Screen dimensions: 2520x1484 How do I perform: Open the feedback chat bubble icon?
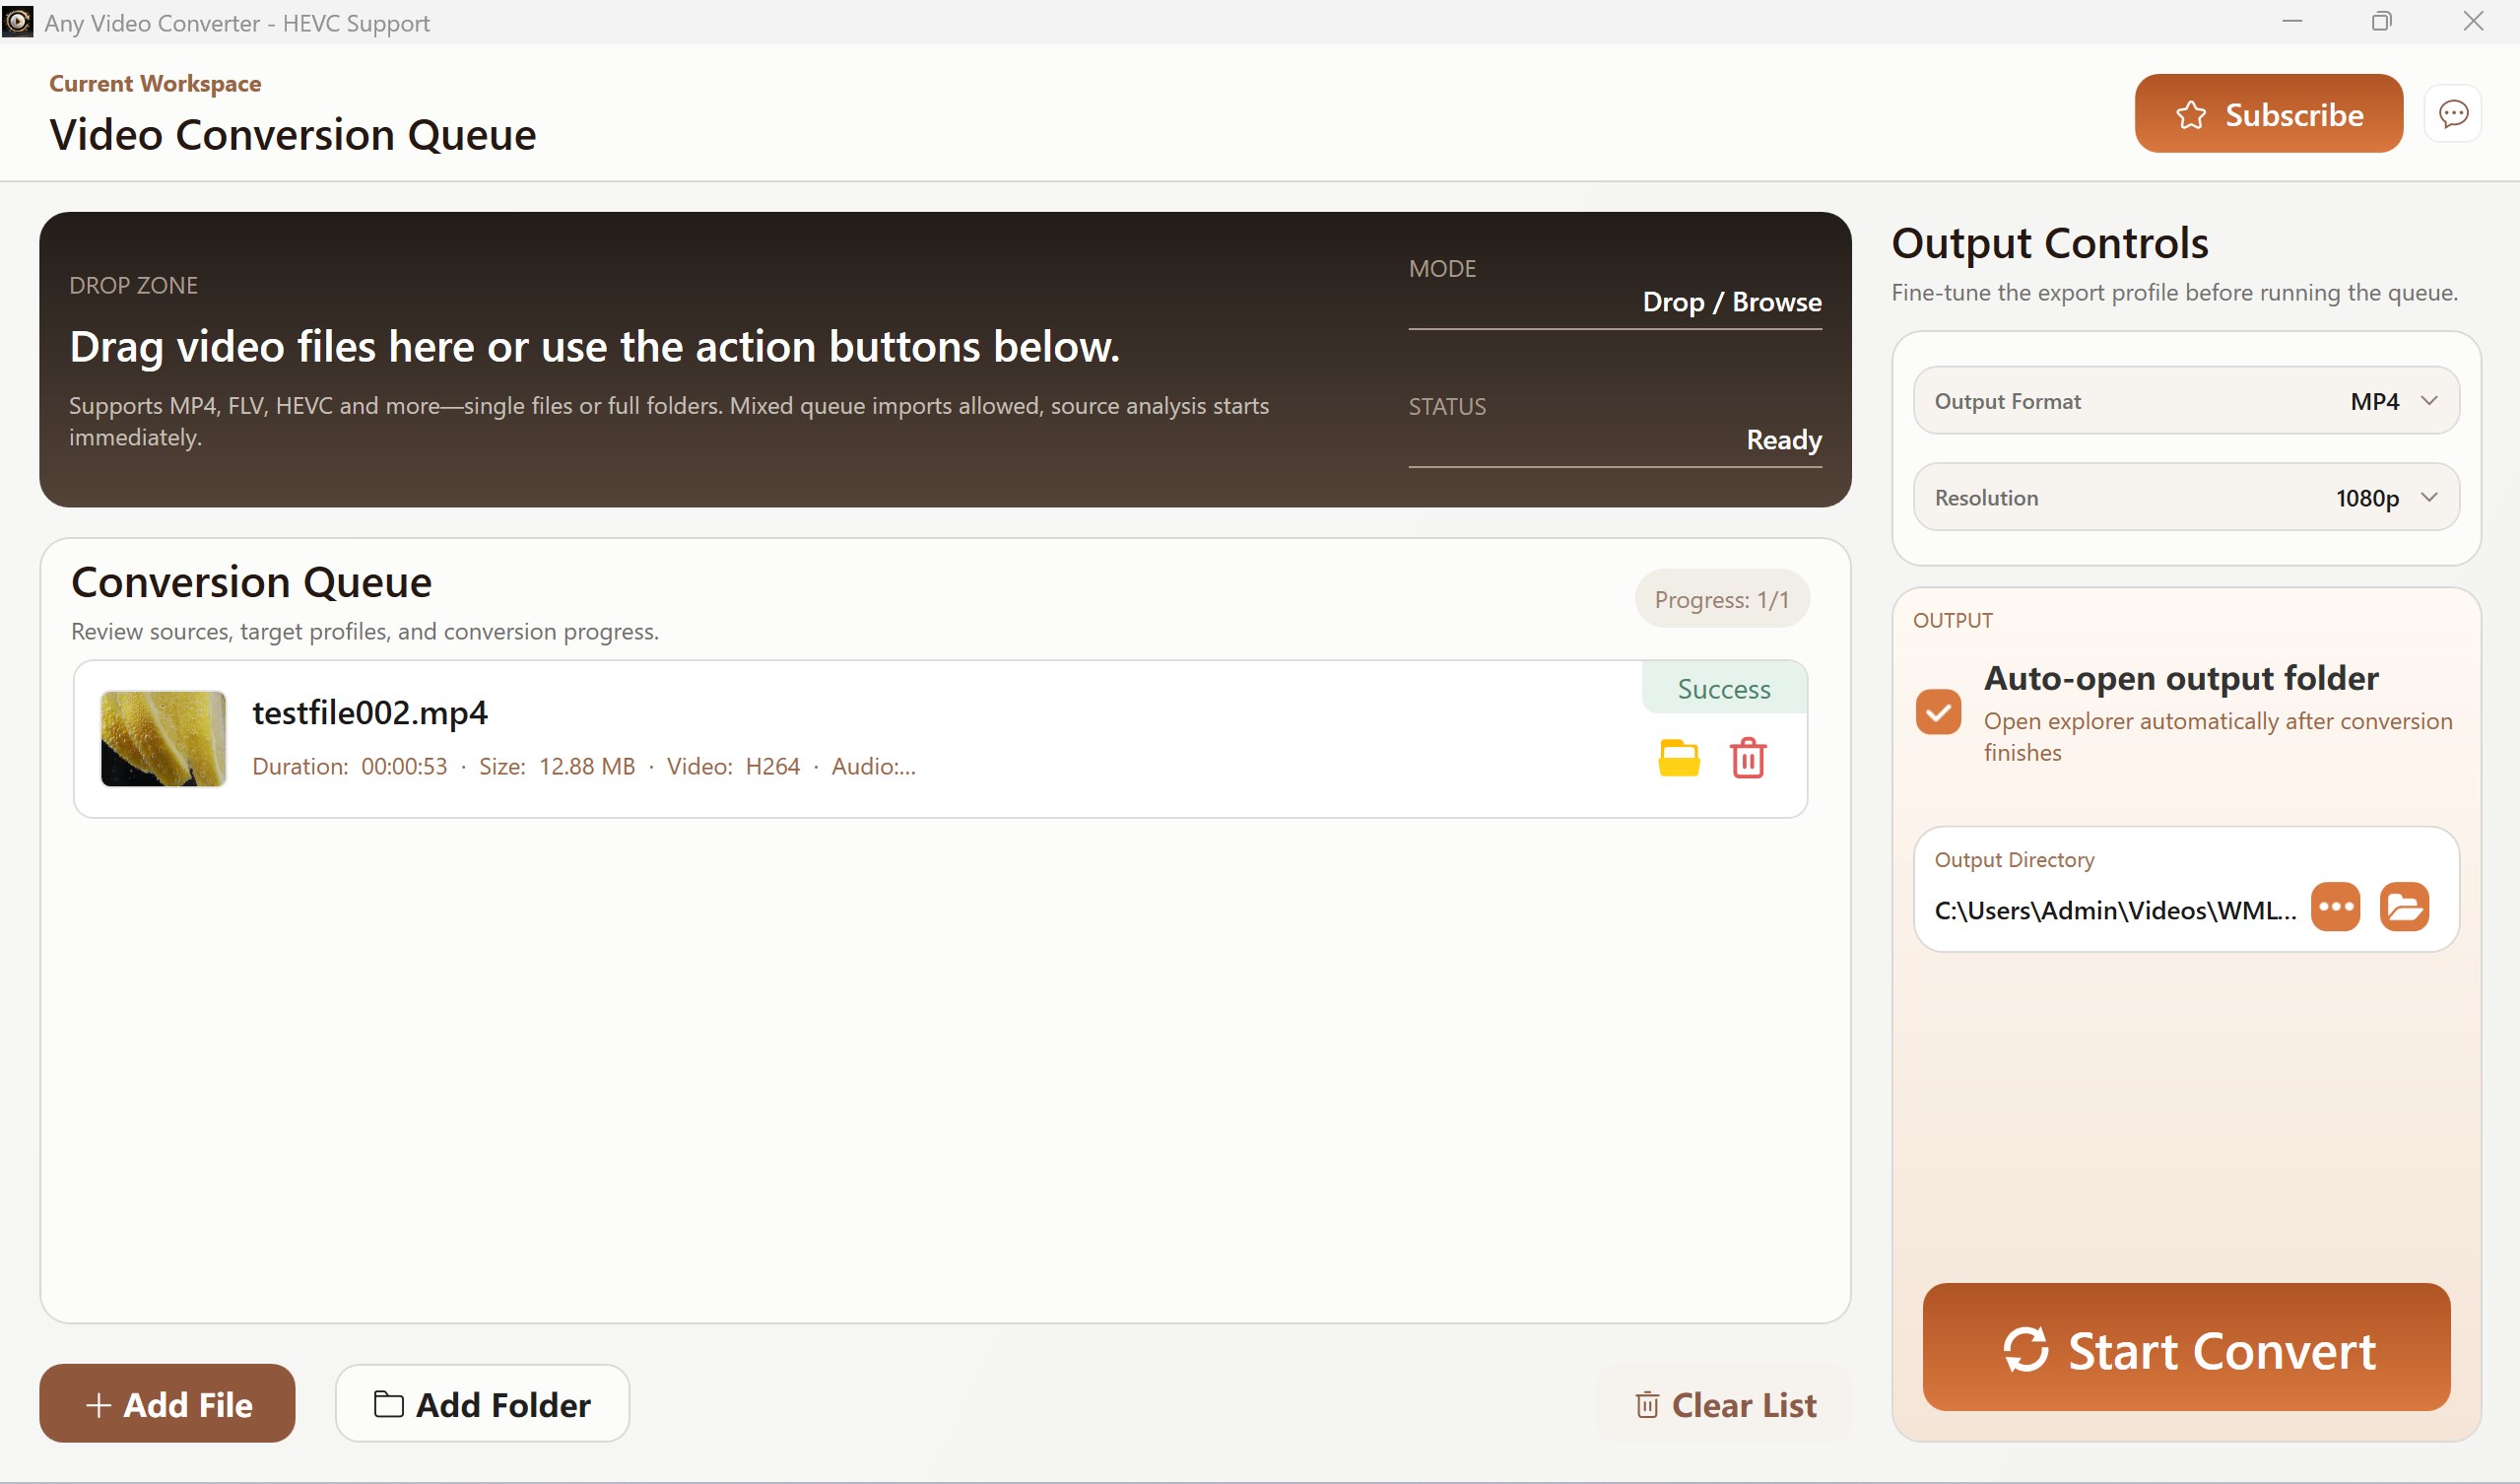tap(2452, 114)
